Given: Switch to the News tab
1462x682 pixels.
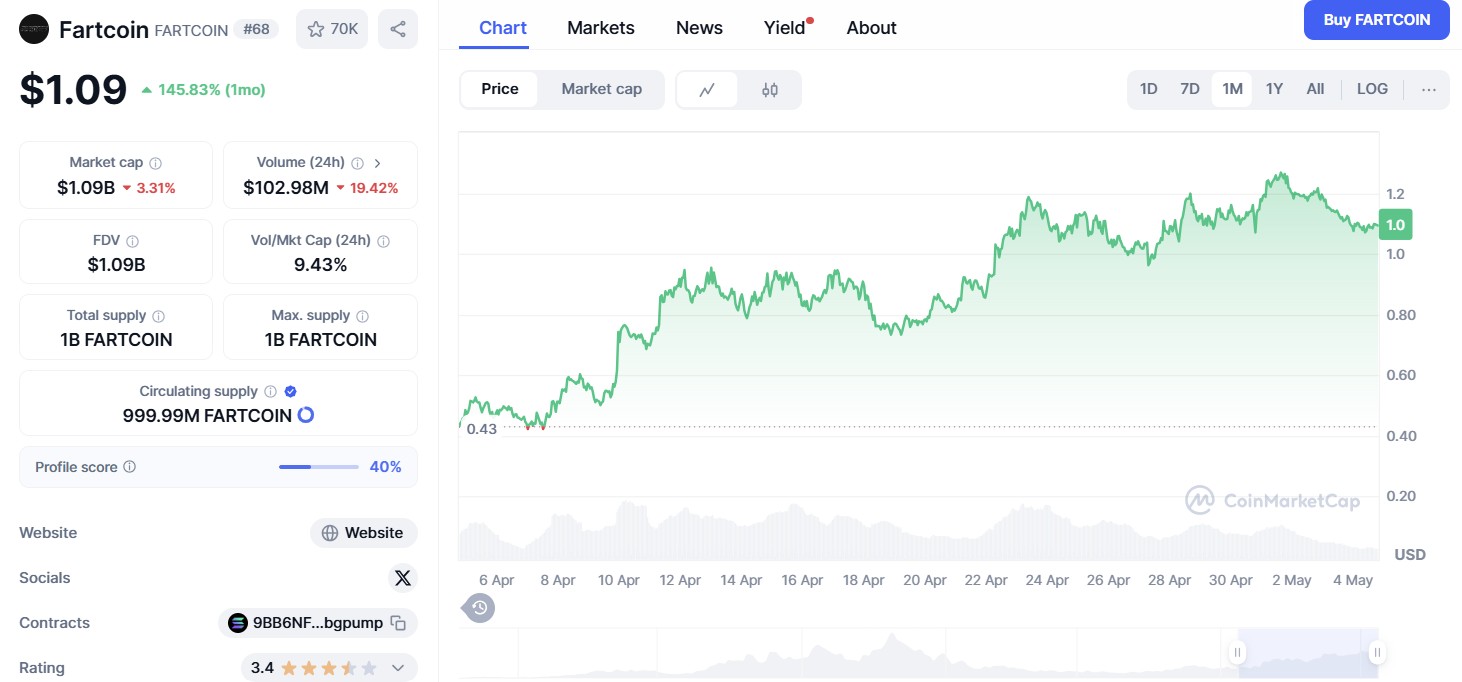Looking at the screenshot, I should click(x=699, y=28).
